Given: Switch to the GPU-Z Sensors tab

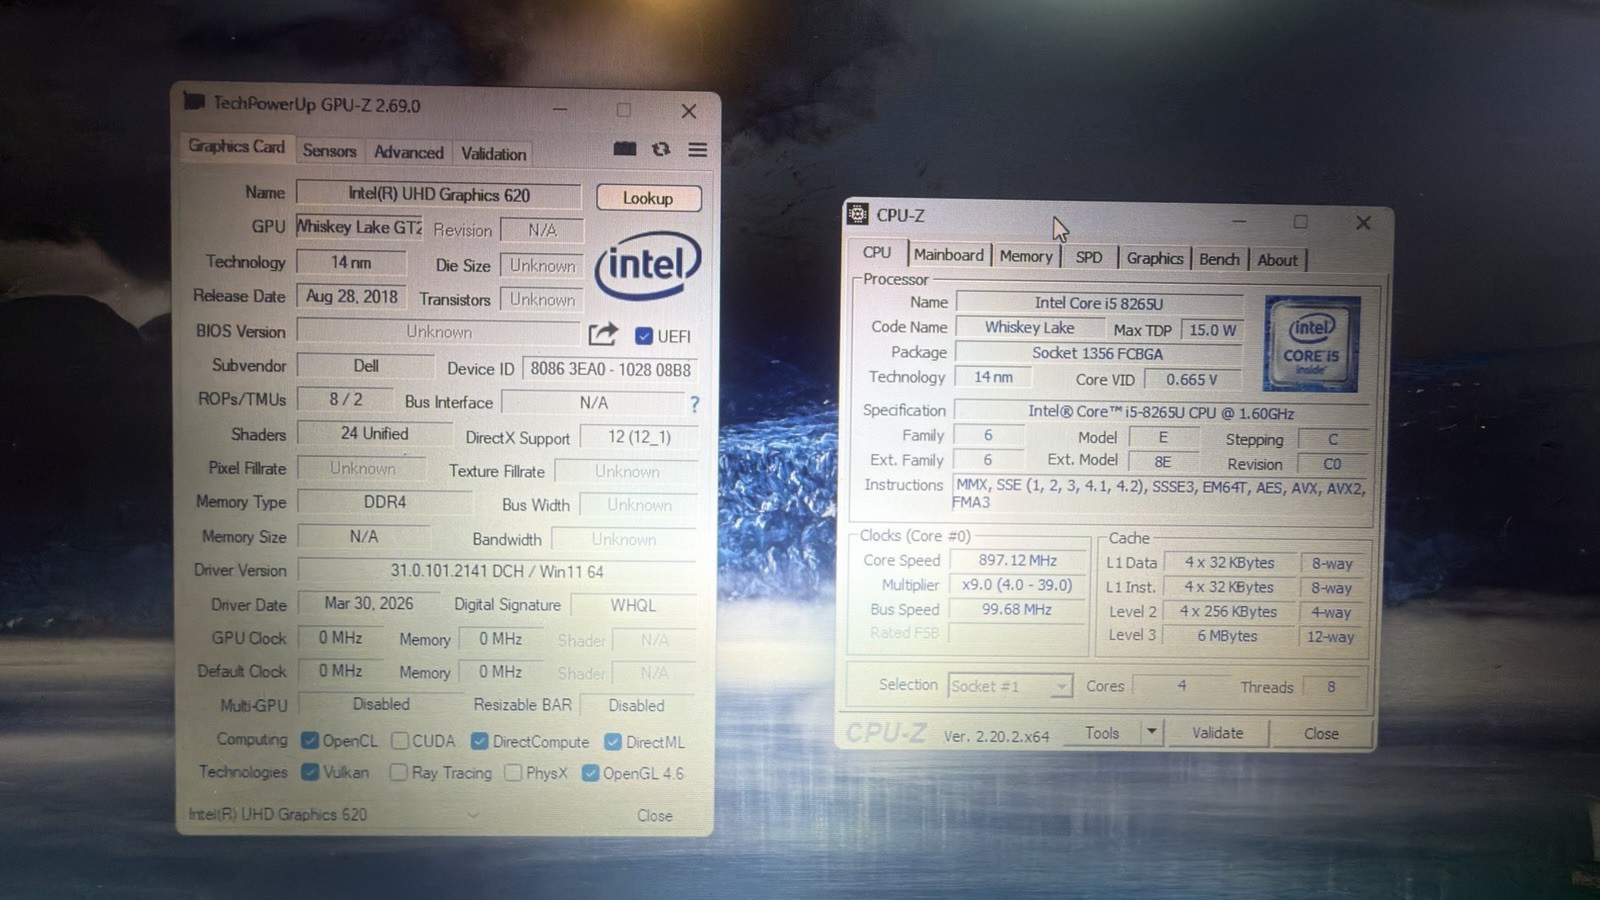Looking at the screenshot, I should coord(329,151).
